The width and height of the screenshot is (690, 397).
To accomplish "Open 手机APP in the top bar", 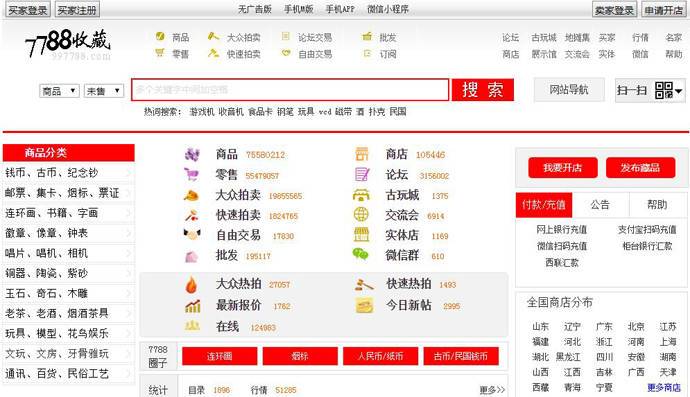I will 340,9.
